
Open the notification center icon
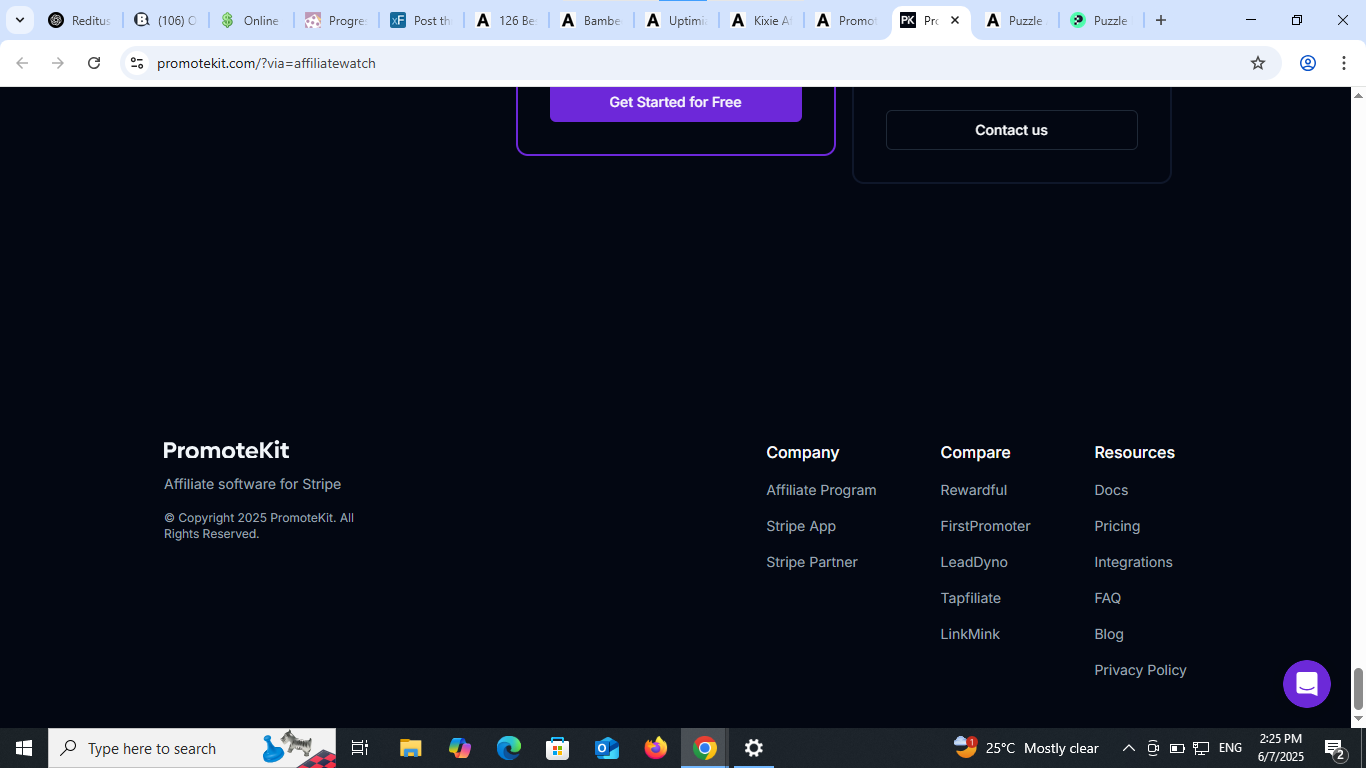1334,748
